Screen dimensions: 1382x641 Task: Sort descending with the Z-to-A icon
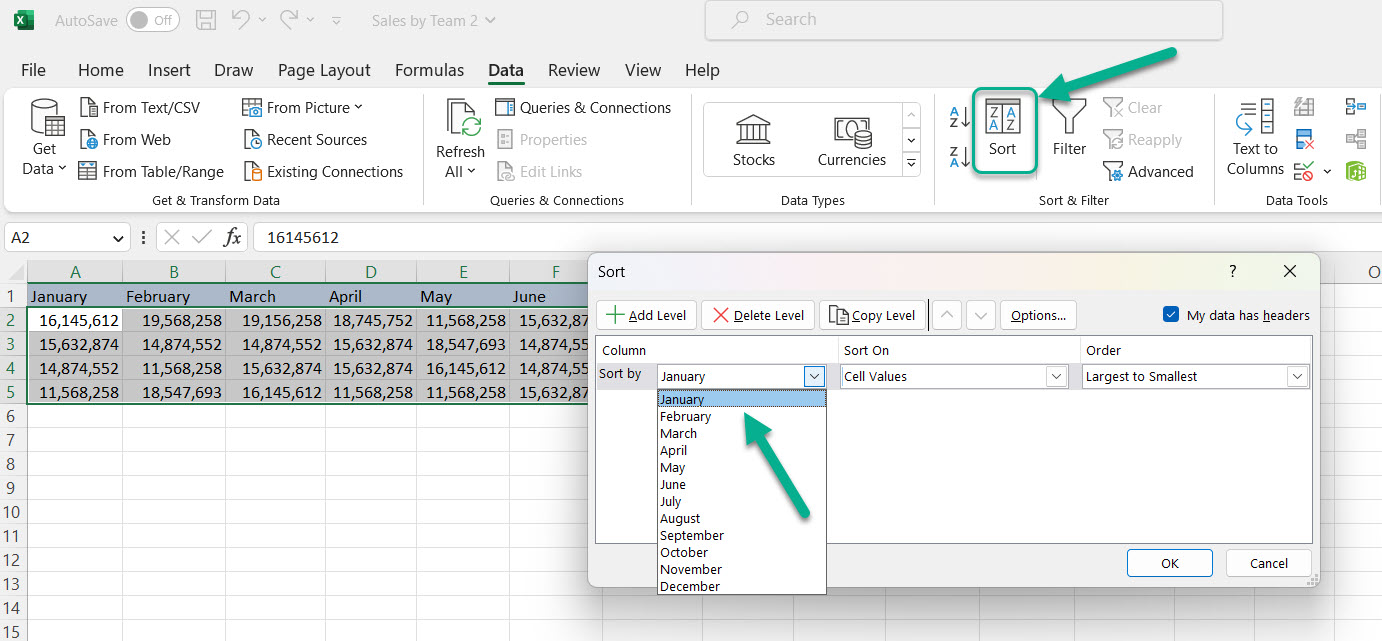[x=959, y=156]
